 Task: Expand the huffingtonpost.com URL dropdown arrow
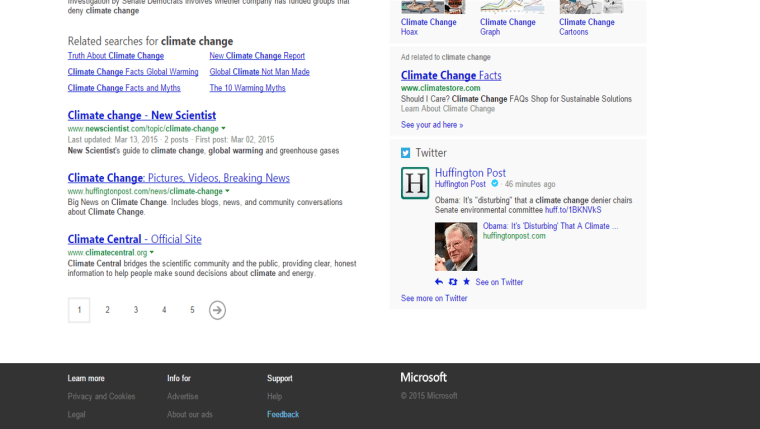pyautogui.click(x=227, y=191)
